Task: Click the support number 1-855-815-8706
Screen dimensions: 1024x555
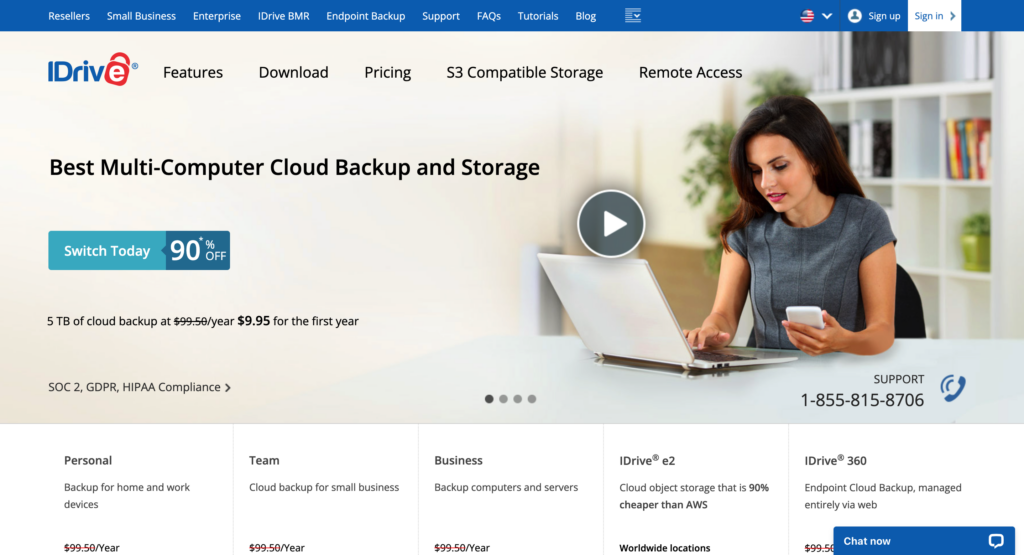Action: (x=862, y=400)
